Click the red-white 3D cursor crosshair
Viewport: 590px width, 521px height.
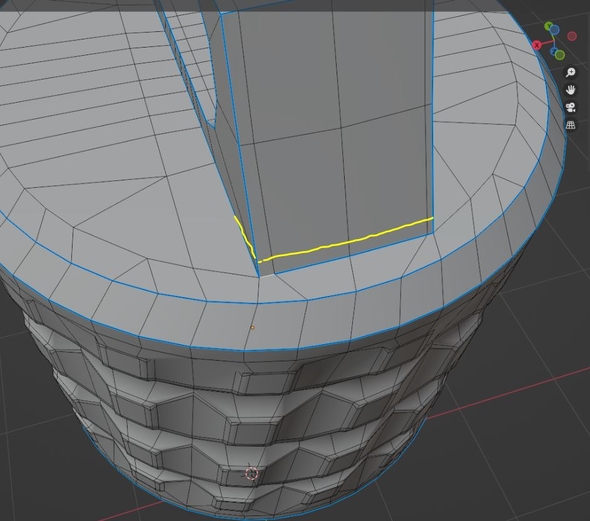pos(252,473)
